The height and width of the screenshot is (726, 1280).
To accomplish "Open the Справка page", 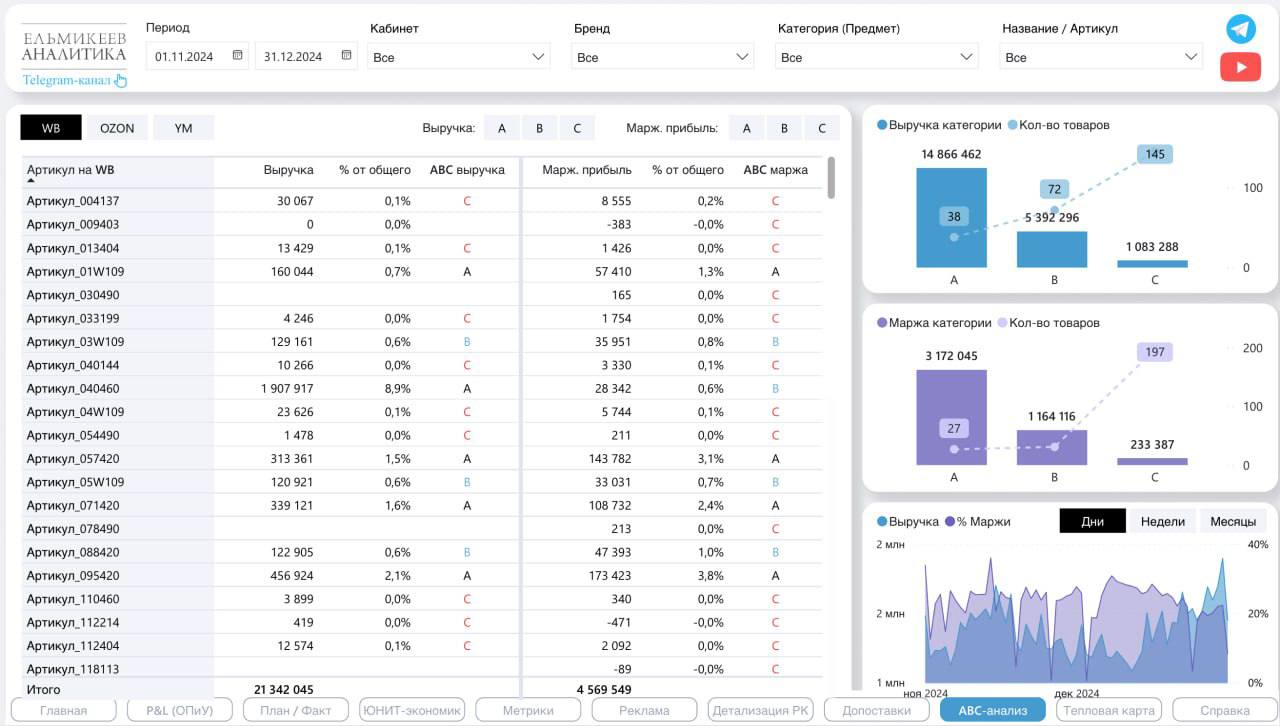I will (1225, 710).
